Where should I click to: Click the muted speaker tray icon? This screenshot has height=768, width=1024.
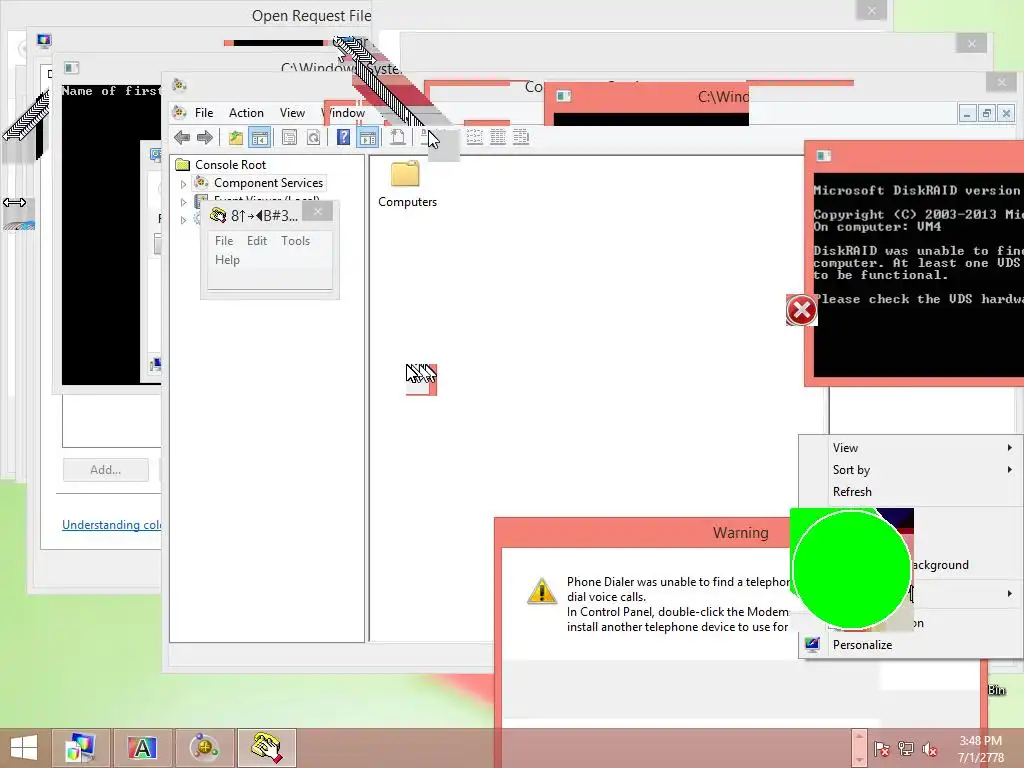click(x=930, y=749)
